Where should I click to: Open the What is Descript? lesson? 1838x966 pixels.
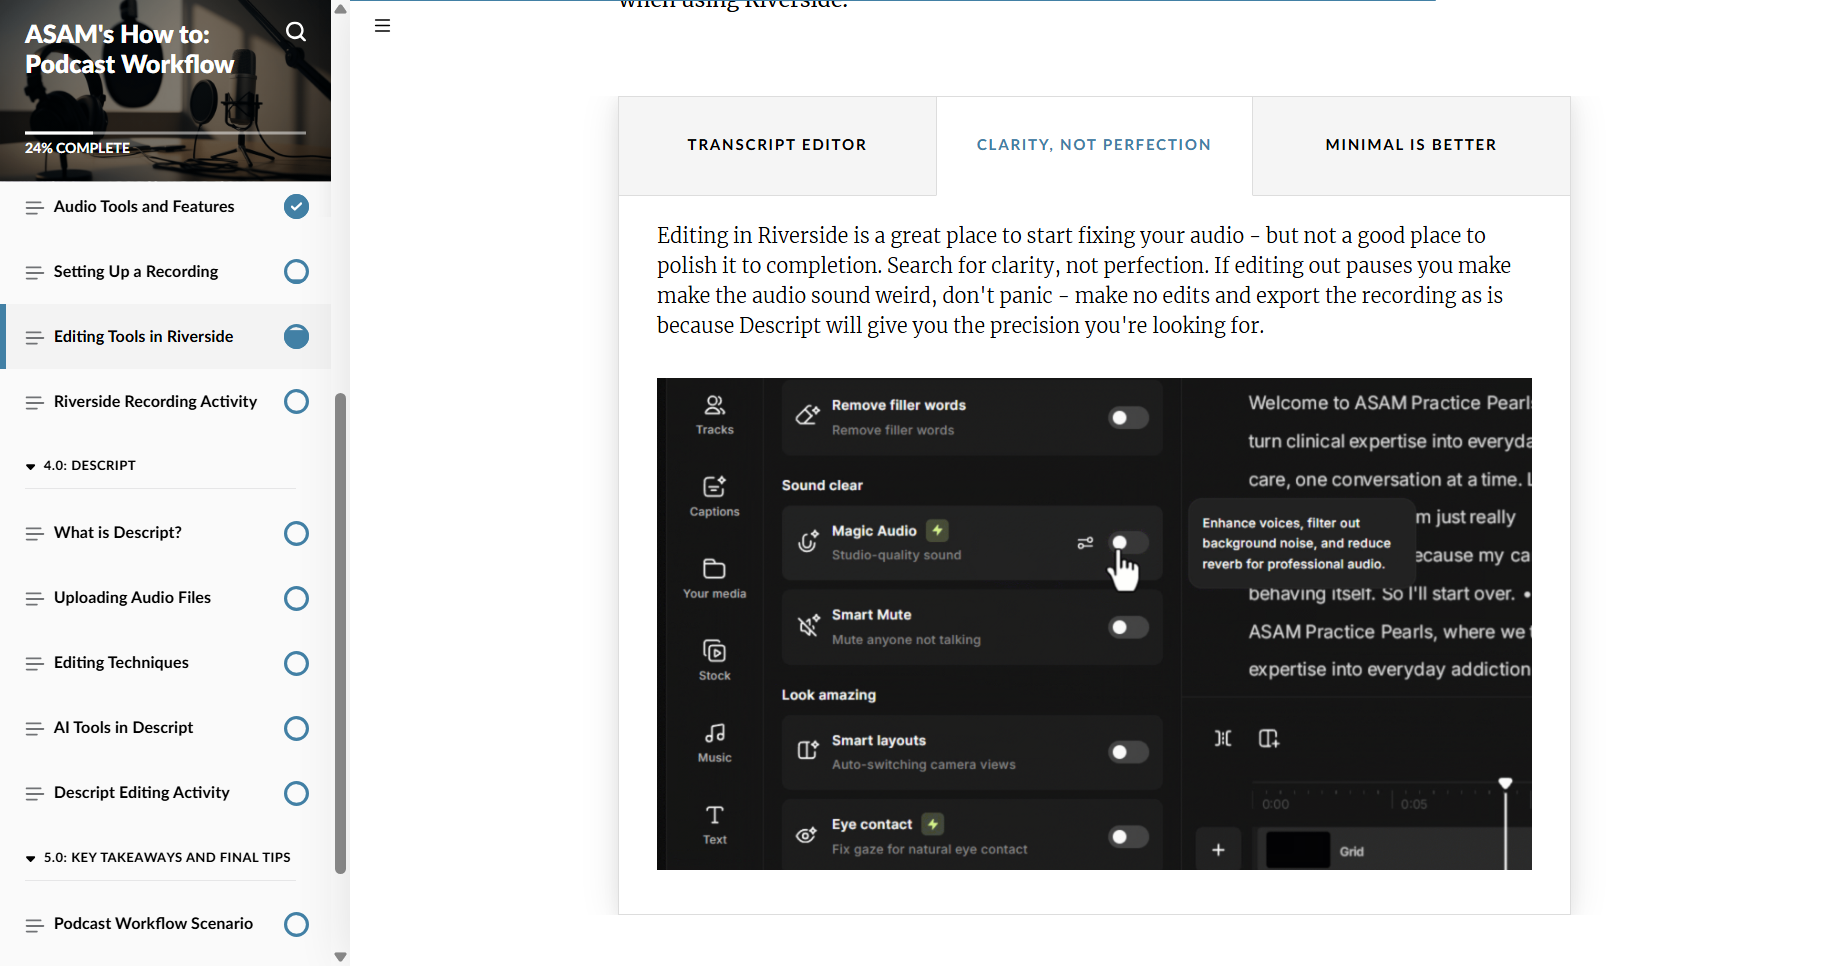coord(118,532)
